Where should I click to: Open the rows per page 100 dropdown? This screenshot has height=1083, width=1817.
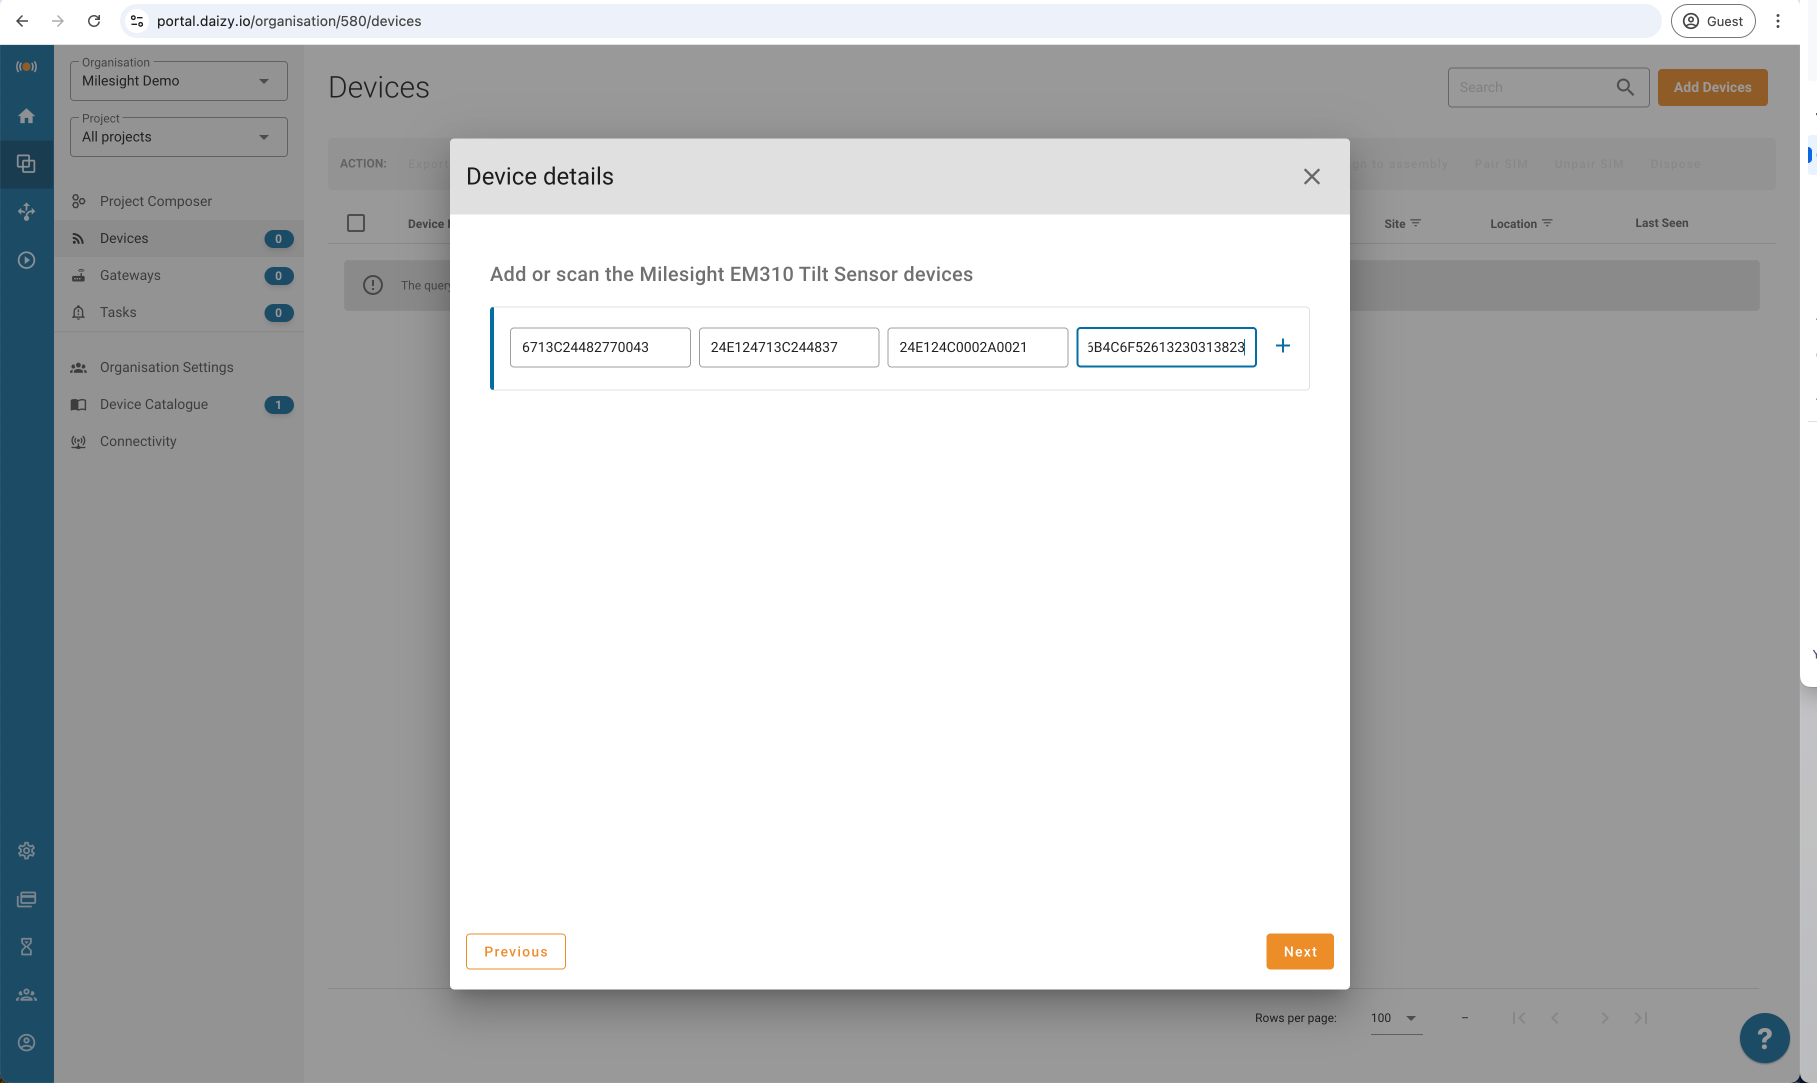pyautogui.click(x=1396, y=1018)
